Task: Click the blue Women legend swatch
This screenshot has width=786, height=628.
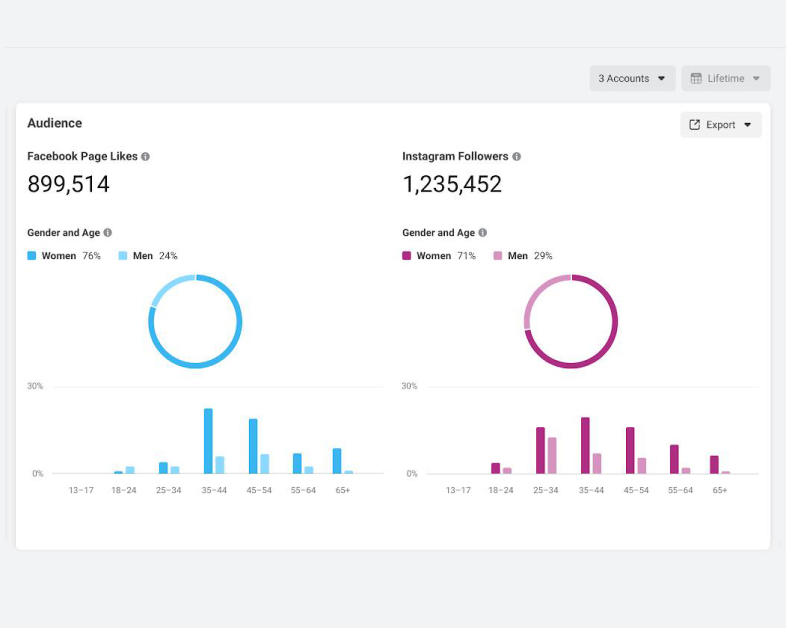Action: click(x=32, y=256)
